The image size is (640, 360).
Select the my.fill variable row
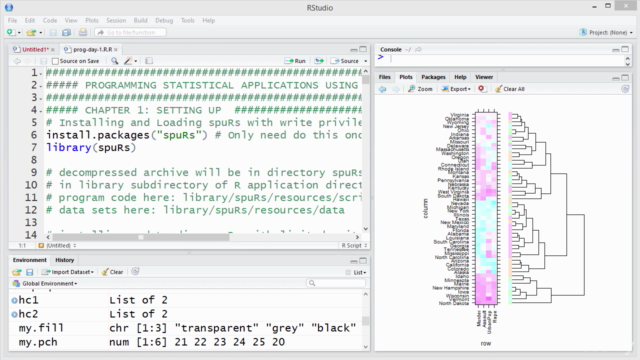click(186, 328)
